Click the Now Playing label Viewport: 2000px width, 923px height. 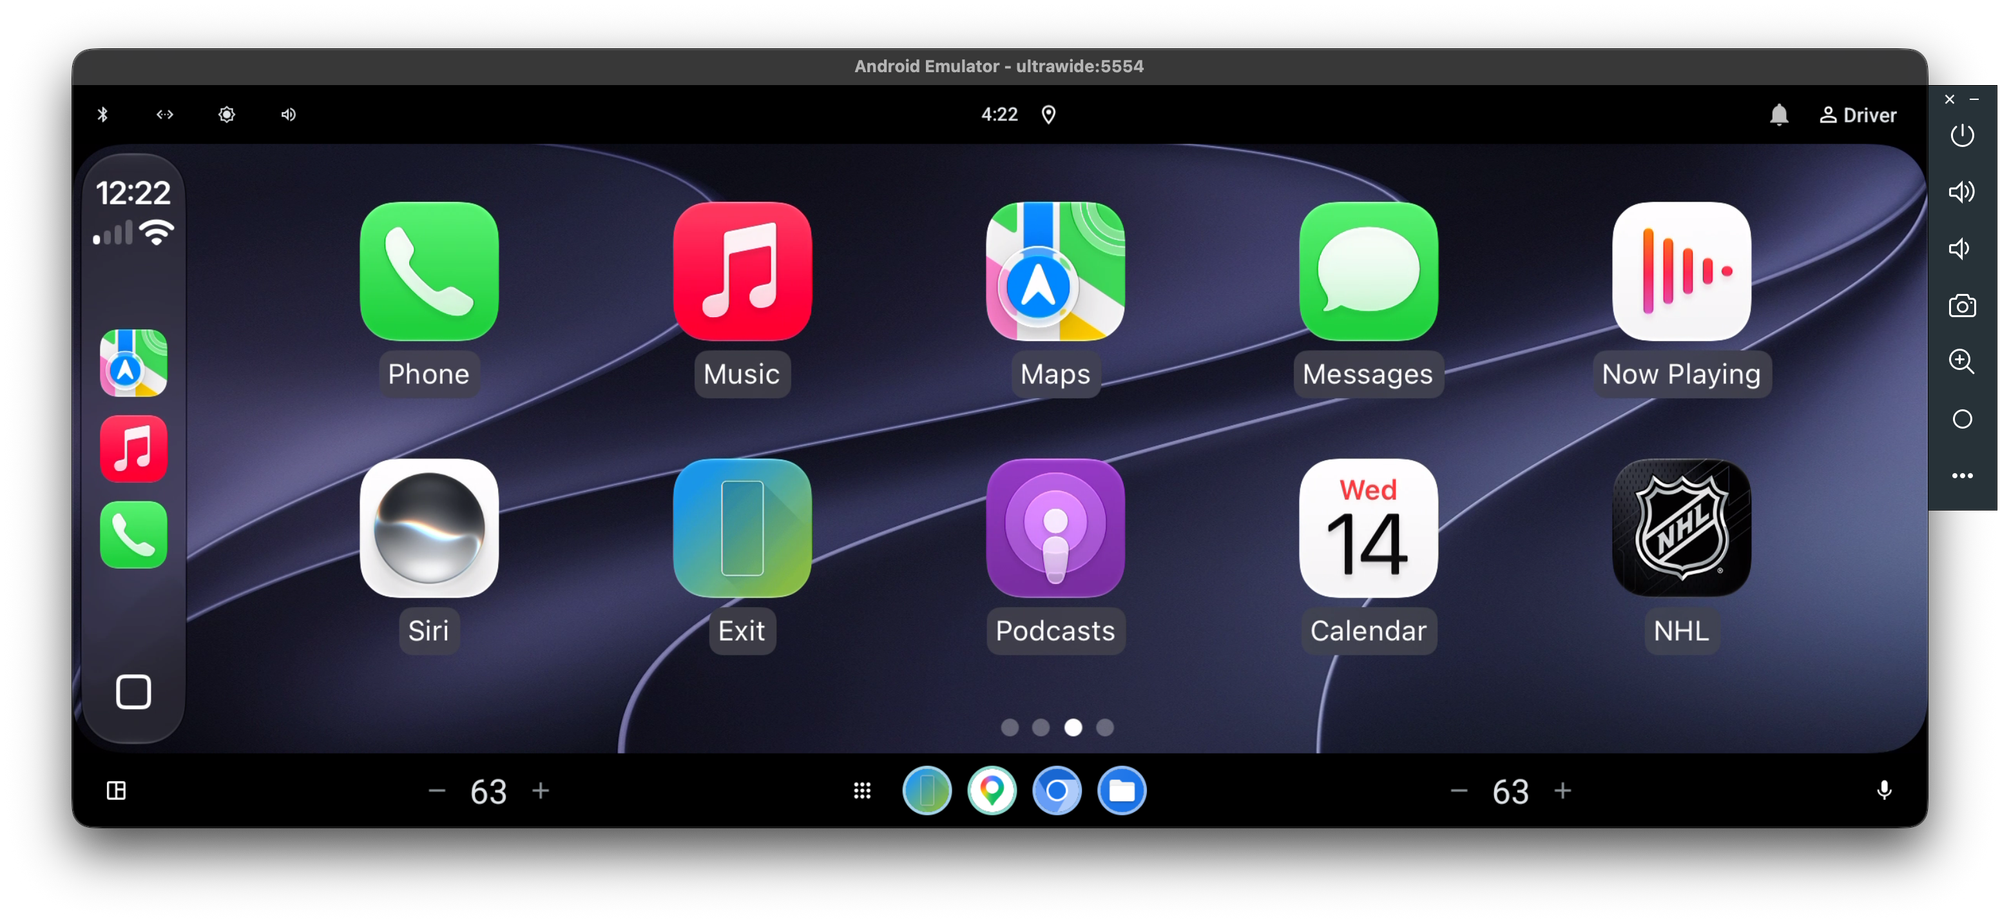click(1681, 374)
